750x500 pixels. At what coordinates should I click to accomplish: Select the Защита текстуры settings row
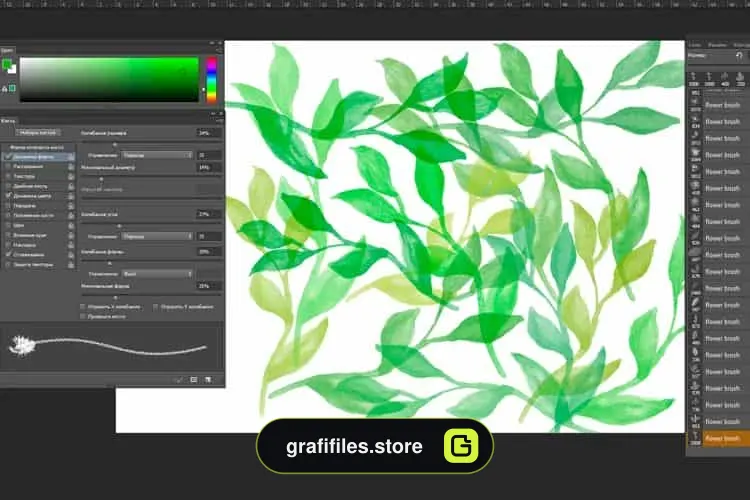coord(37,265)
